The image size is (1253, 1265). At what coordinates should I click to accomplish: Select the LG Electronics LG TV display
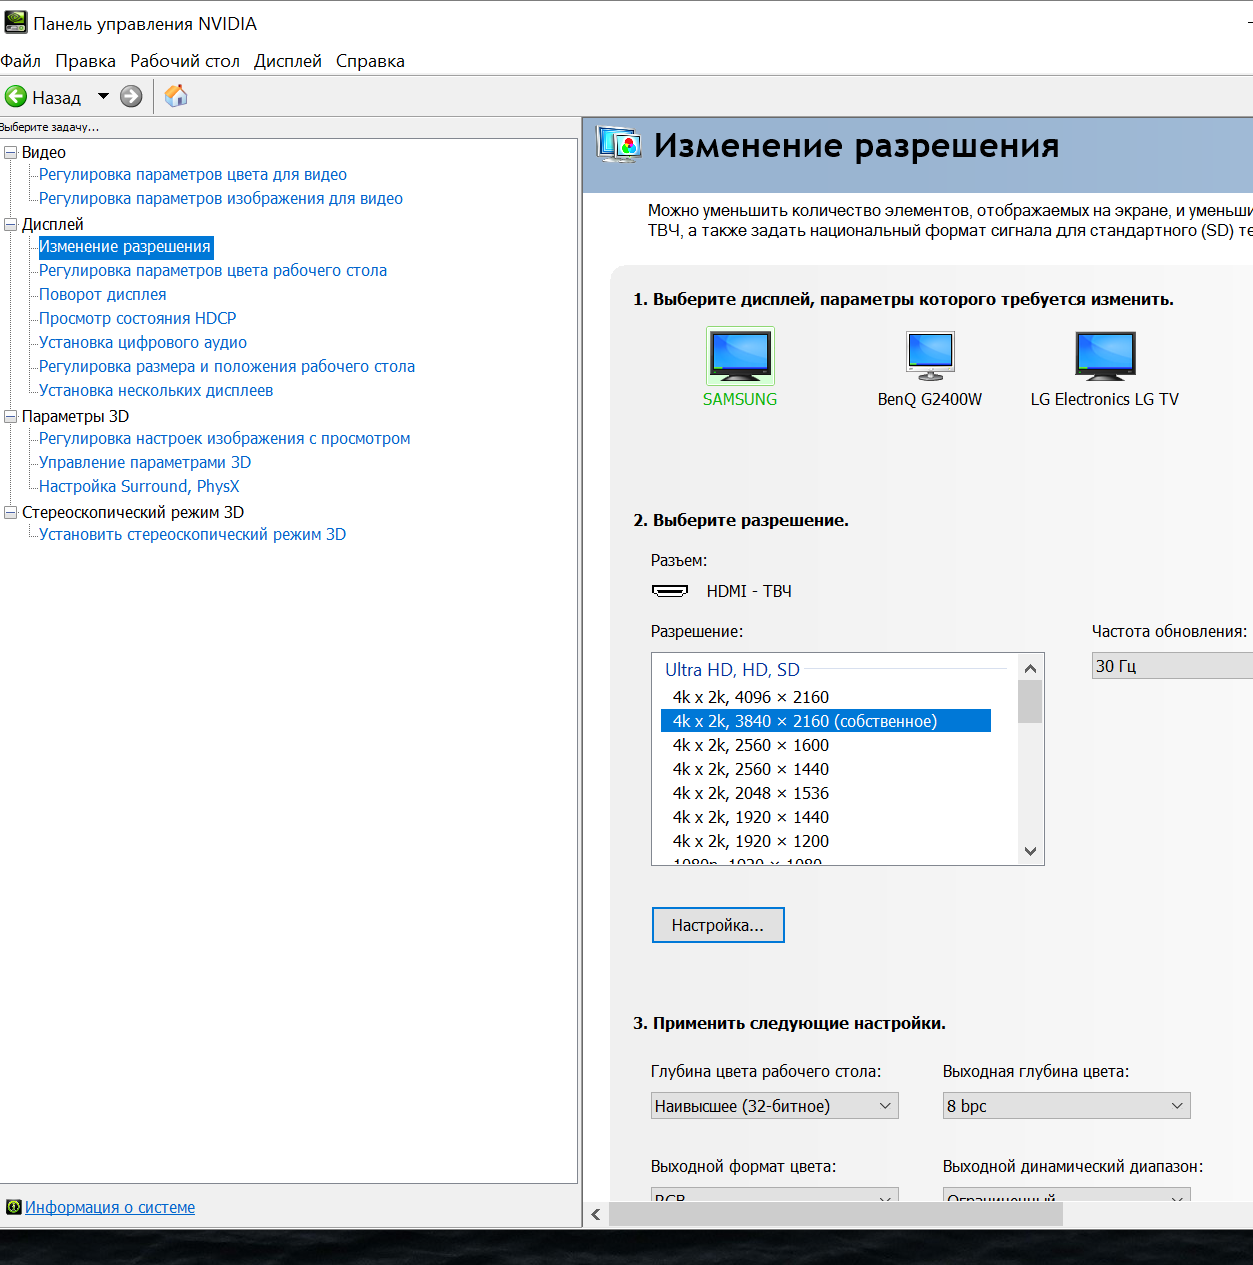[x=1105, y=356]
